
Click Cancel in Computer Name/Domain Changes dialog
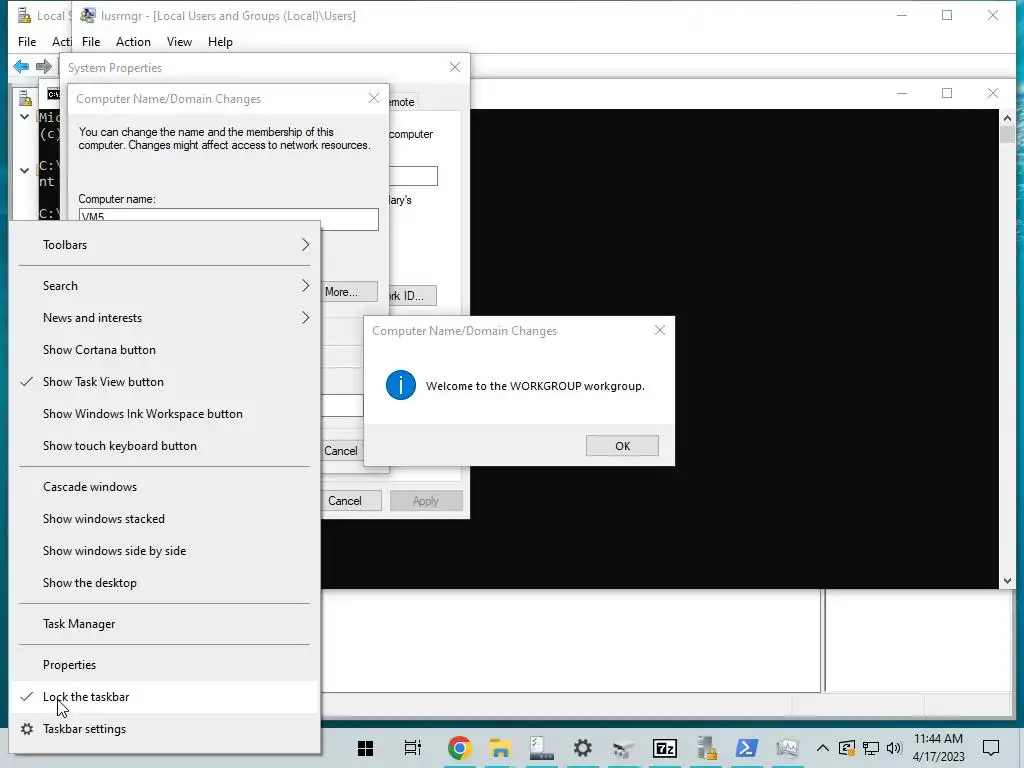click(x=341, y=451)
